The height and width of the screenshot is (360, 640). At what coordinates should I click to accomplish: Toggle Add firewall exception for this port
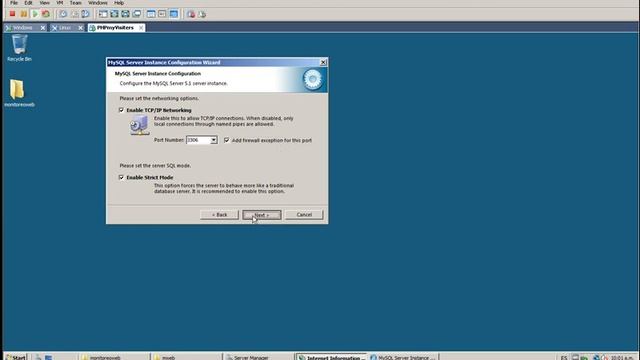click(x=227, y=140)
